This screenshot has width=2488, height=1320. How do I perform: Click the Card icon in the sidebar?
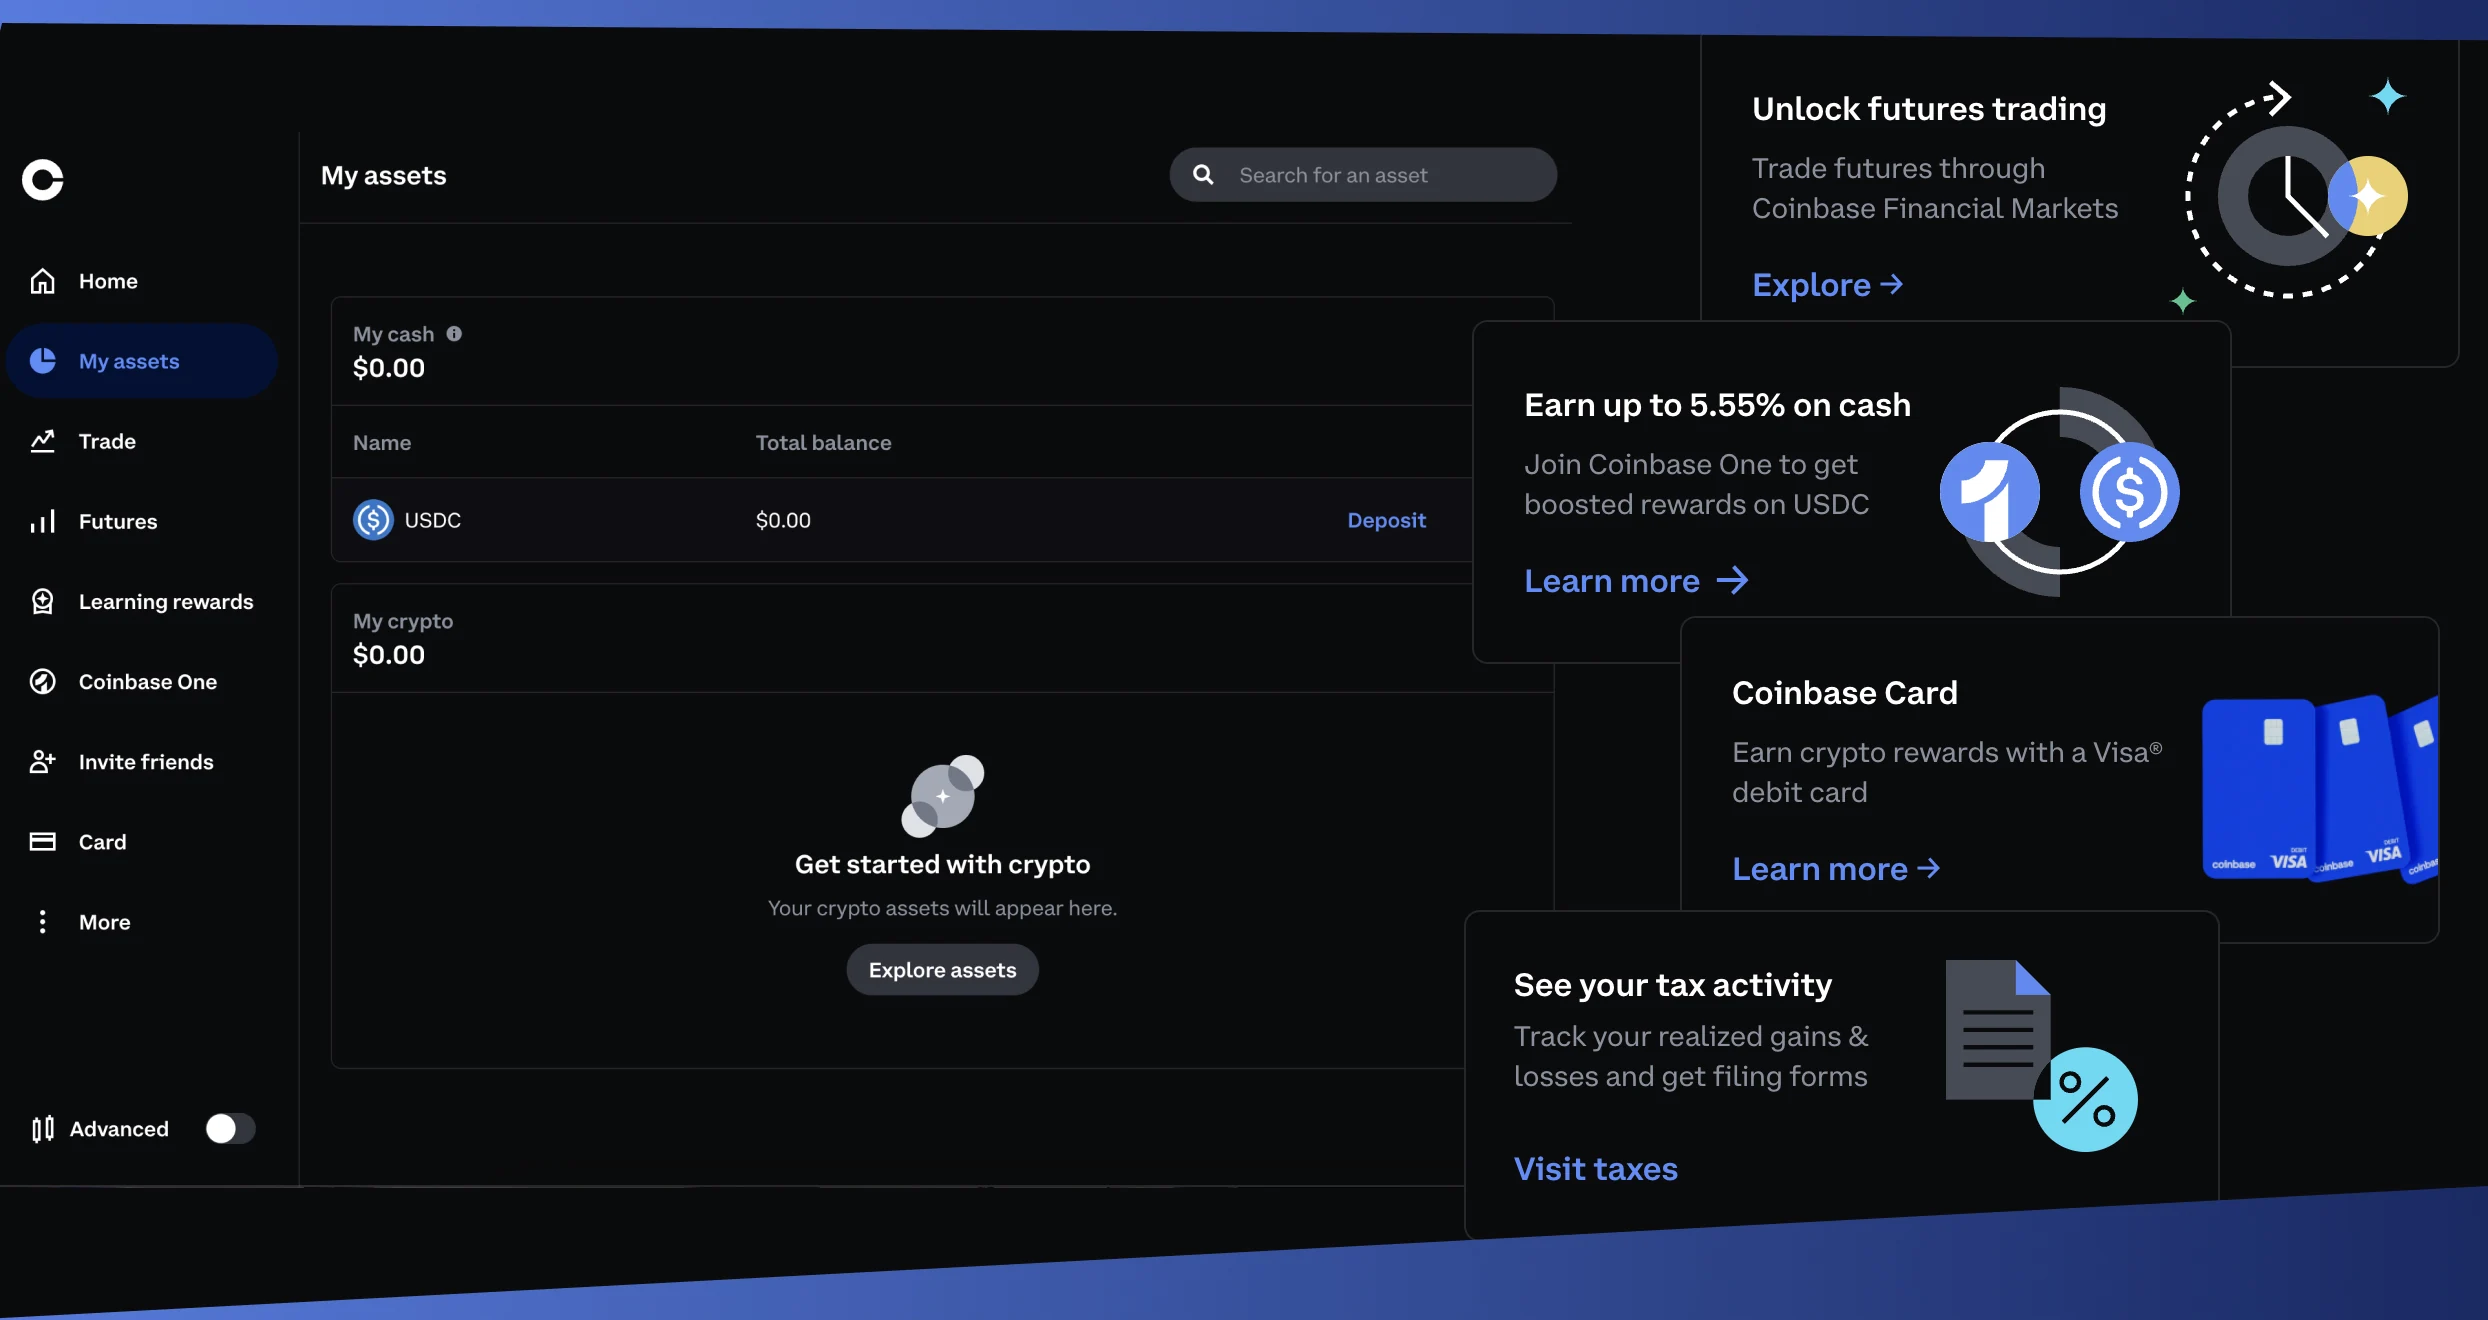point(44,841)
